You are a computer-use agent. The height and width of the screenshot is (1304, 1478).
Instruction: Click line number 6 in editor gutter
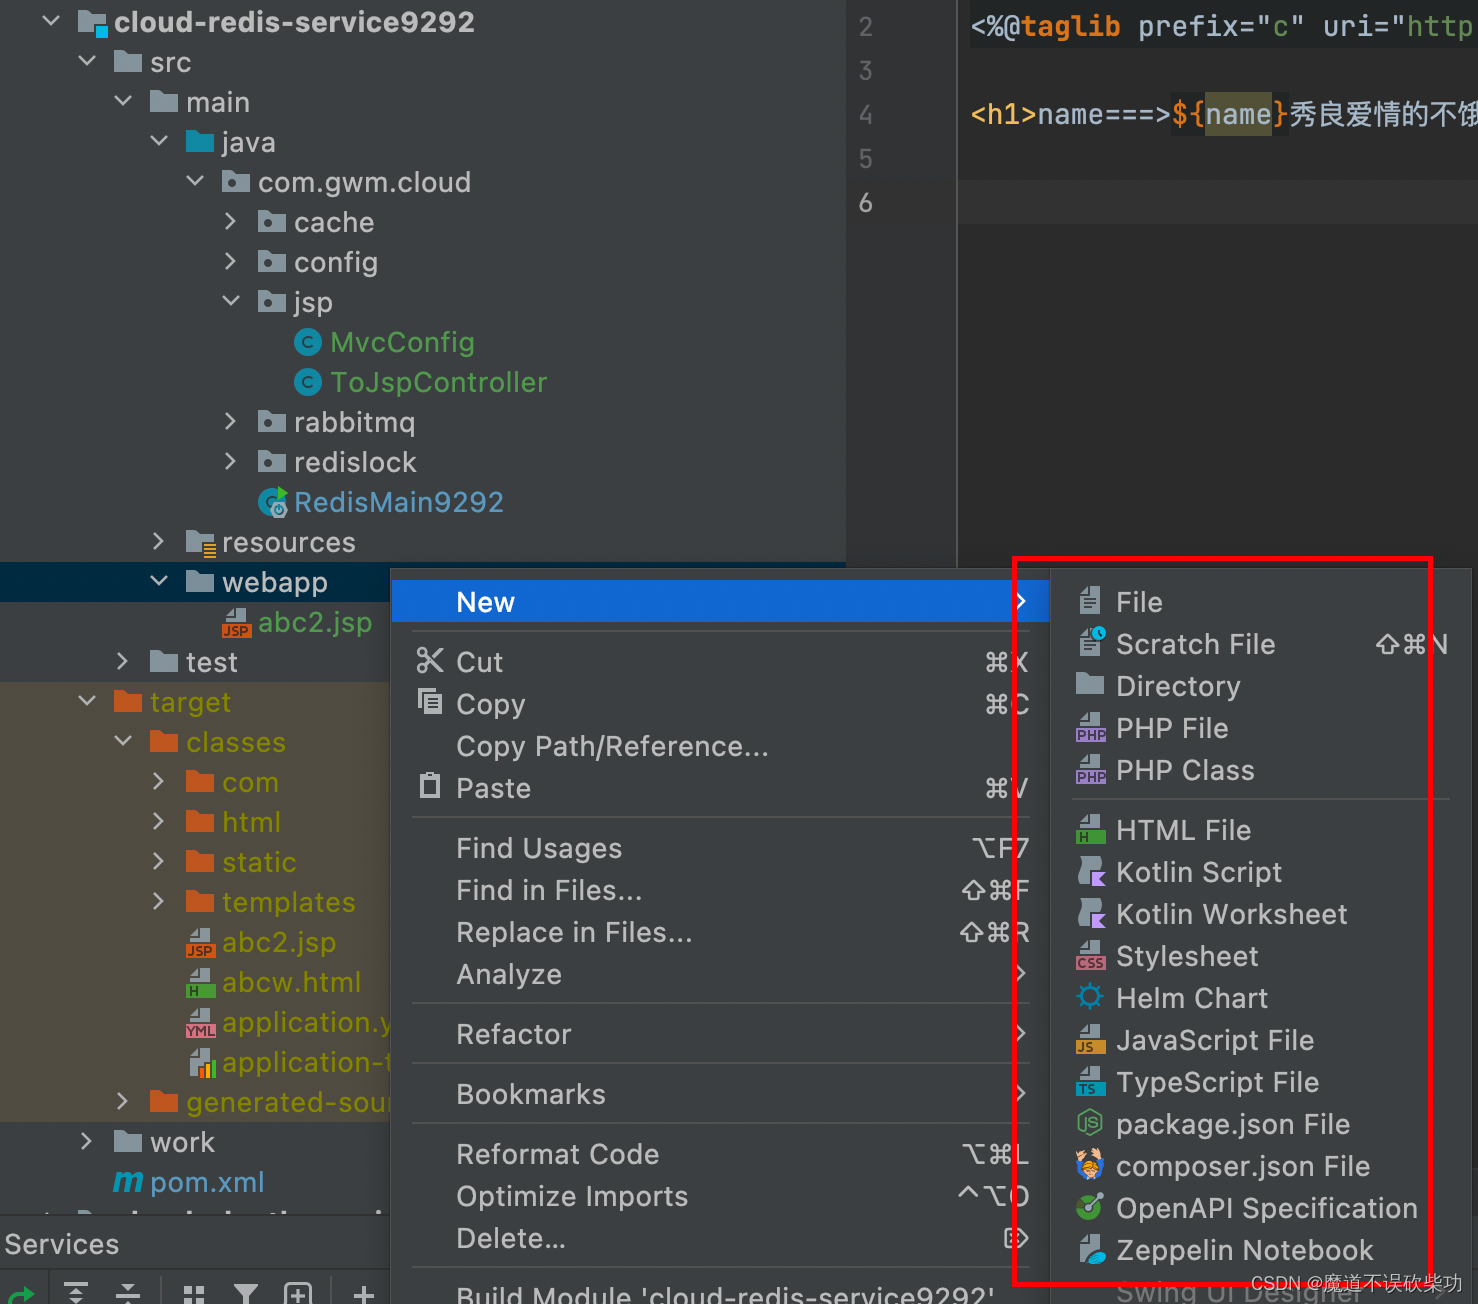[x=866, y=203]
